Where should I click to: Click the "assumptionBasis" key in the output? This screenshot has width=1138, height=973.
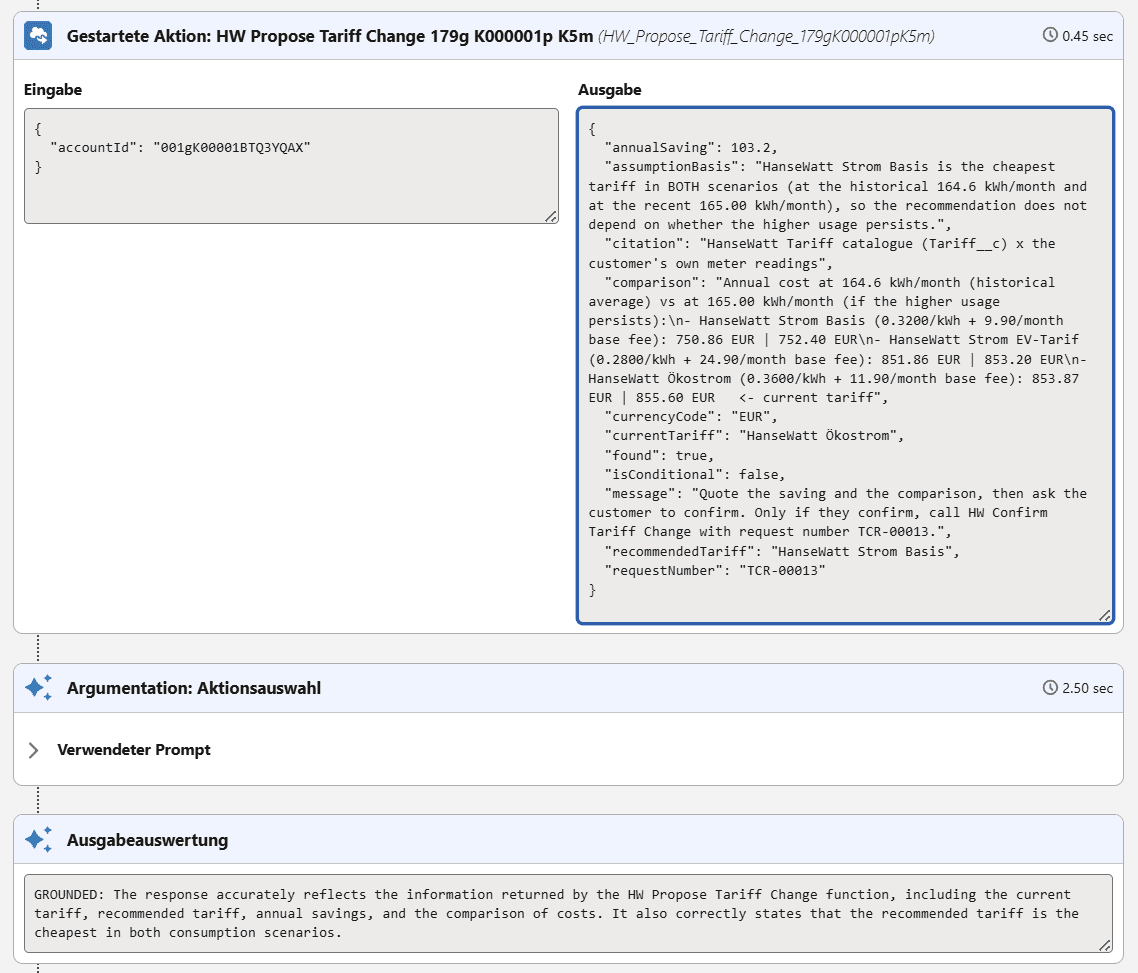click(671, 166)
